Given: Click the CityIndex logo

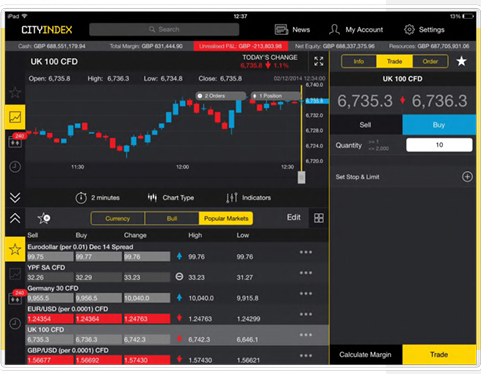Looking at the screenshot, I should [x=47, y=30].
